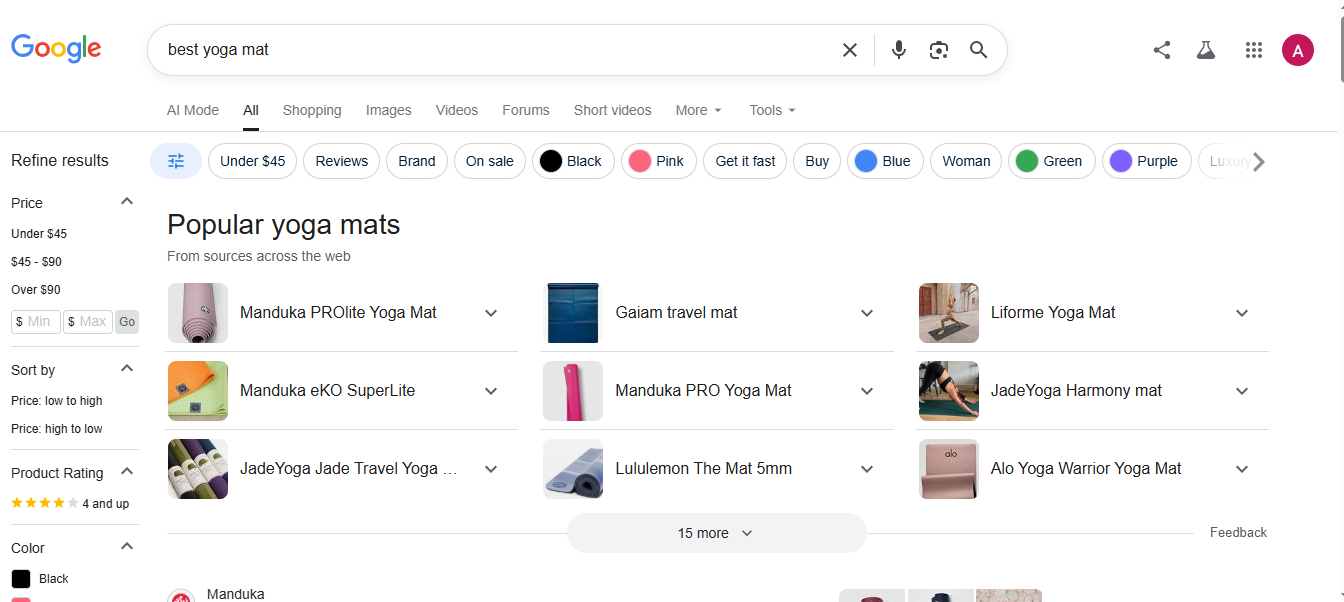Filter by Black color chip

tap(573, 161)
